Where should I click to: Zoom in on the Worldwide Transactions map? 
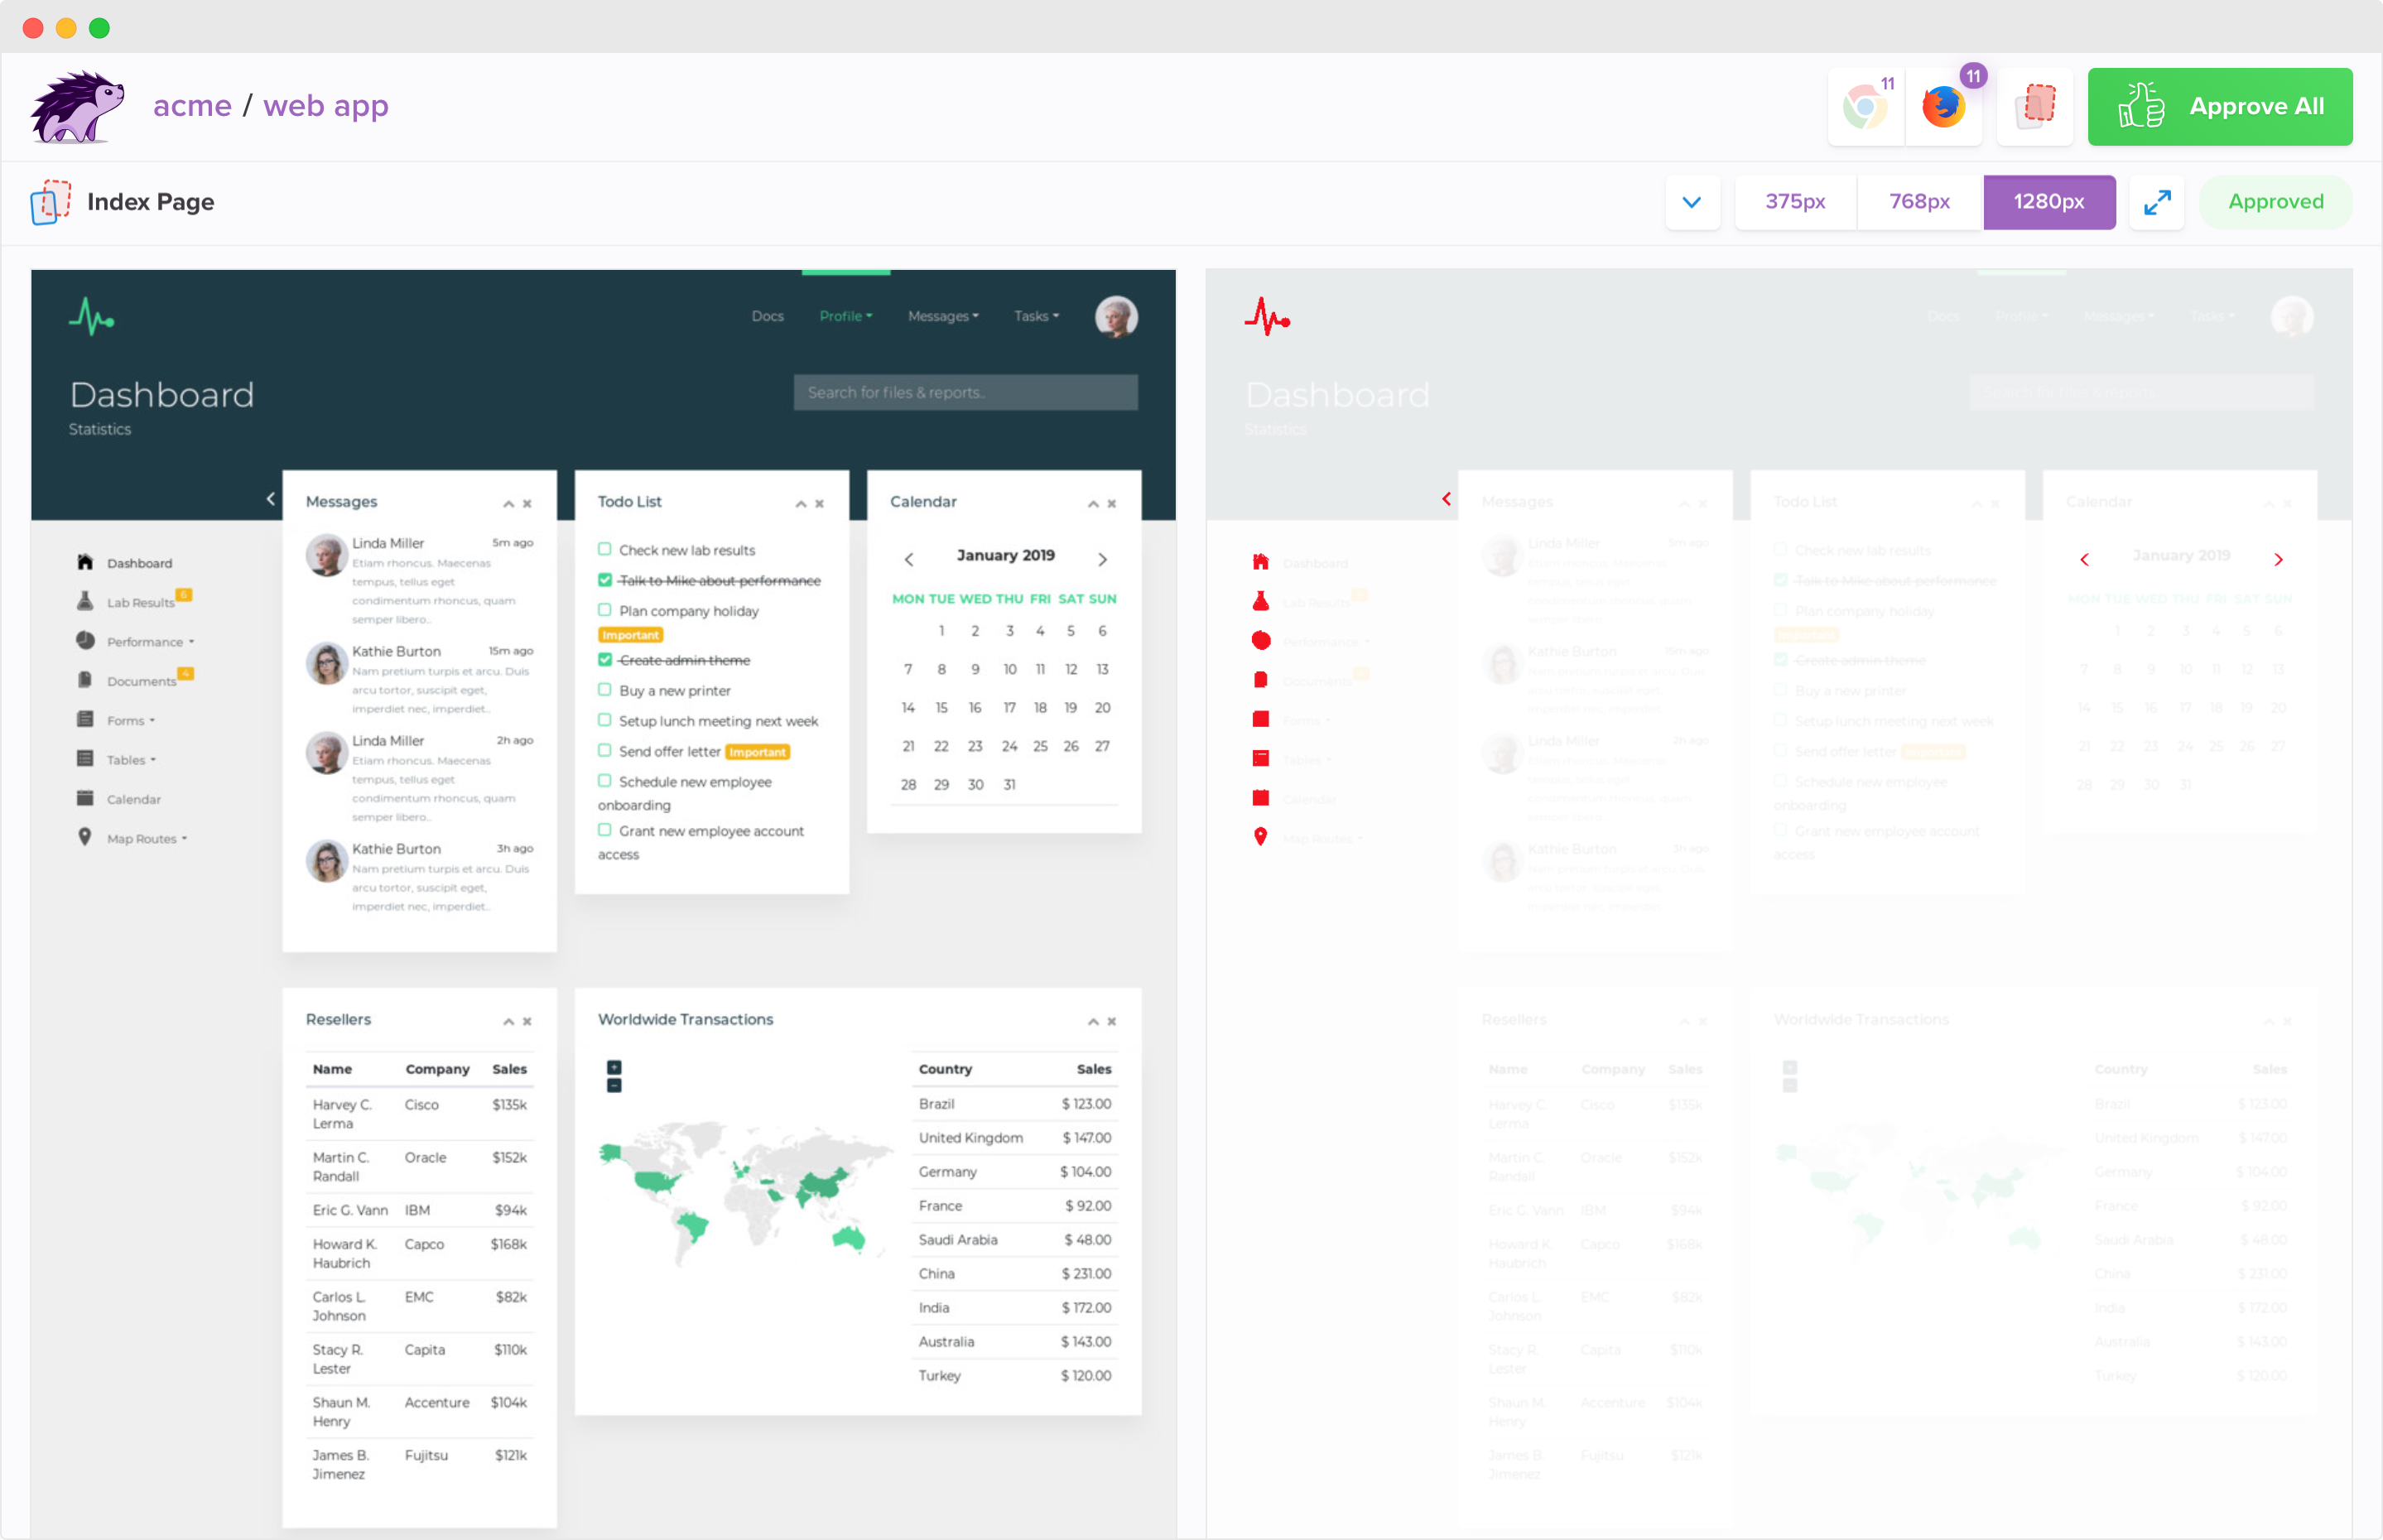tap(614, 1067)
